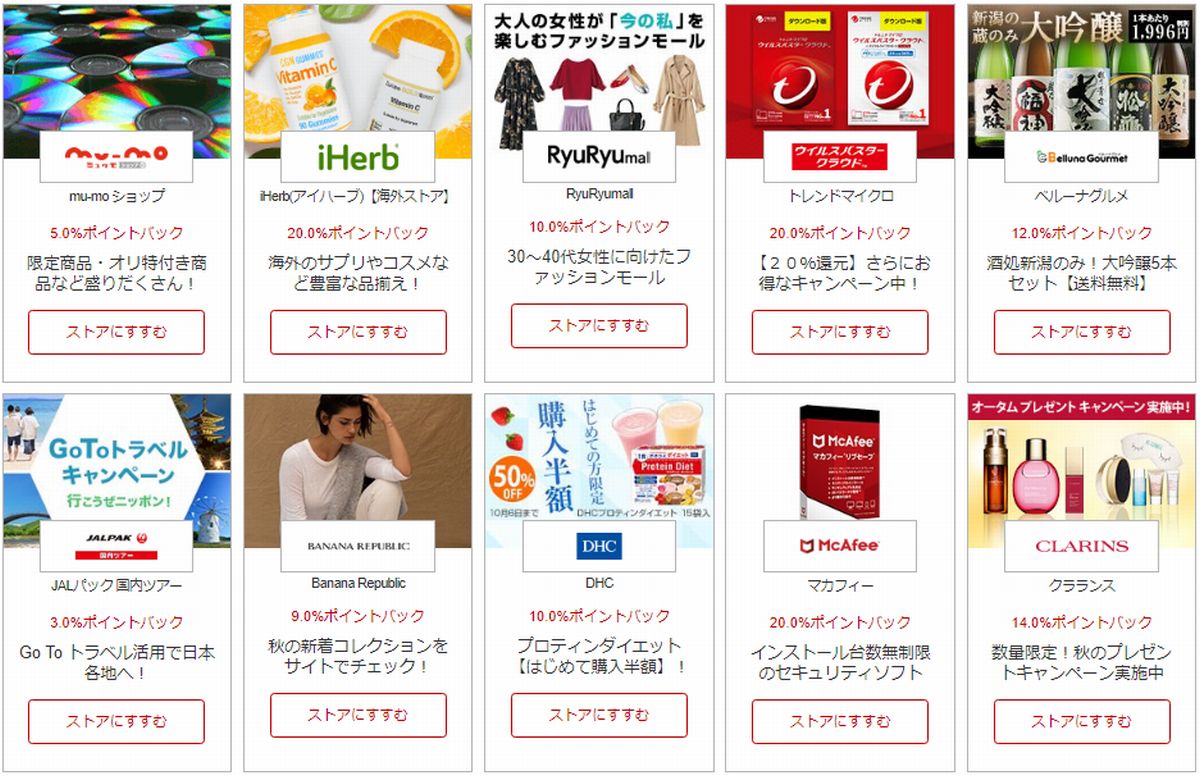1200x776 pixels.
Task: Open the iHerb logo badge
Action: click(357, 156)
